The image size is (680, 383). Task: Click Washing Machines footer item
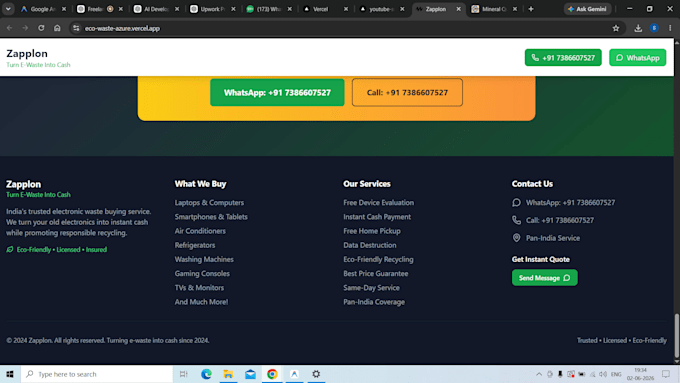[x=204, y=259]
